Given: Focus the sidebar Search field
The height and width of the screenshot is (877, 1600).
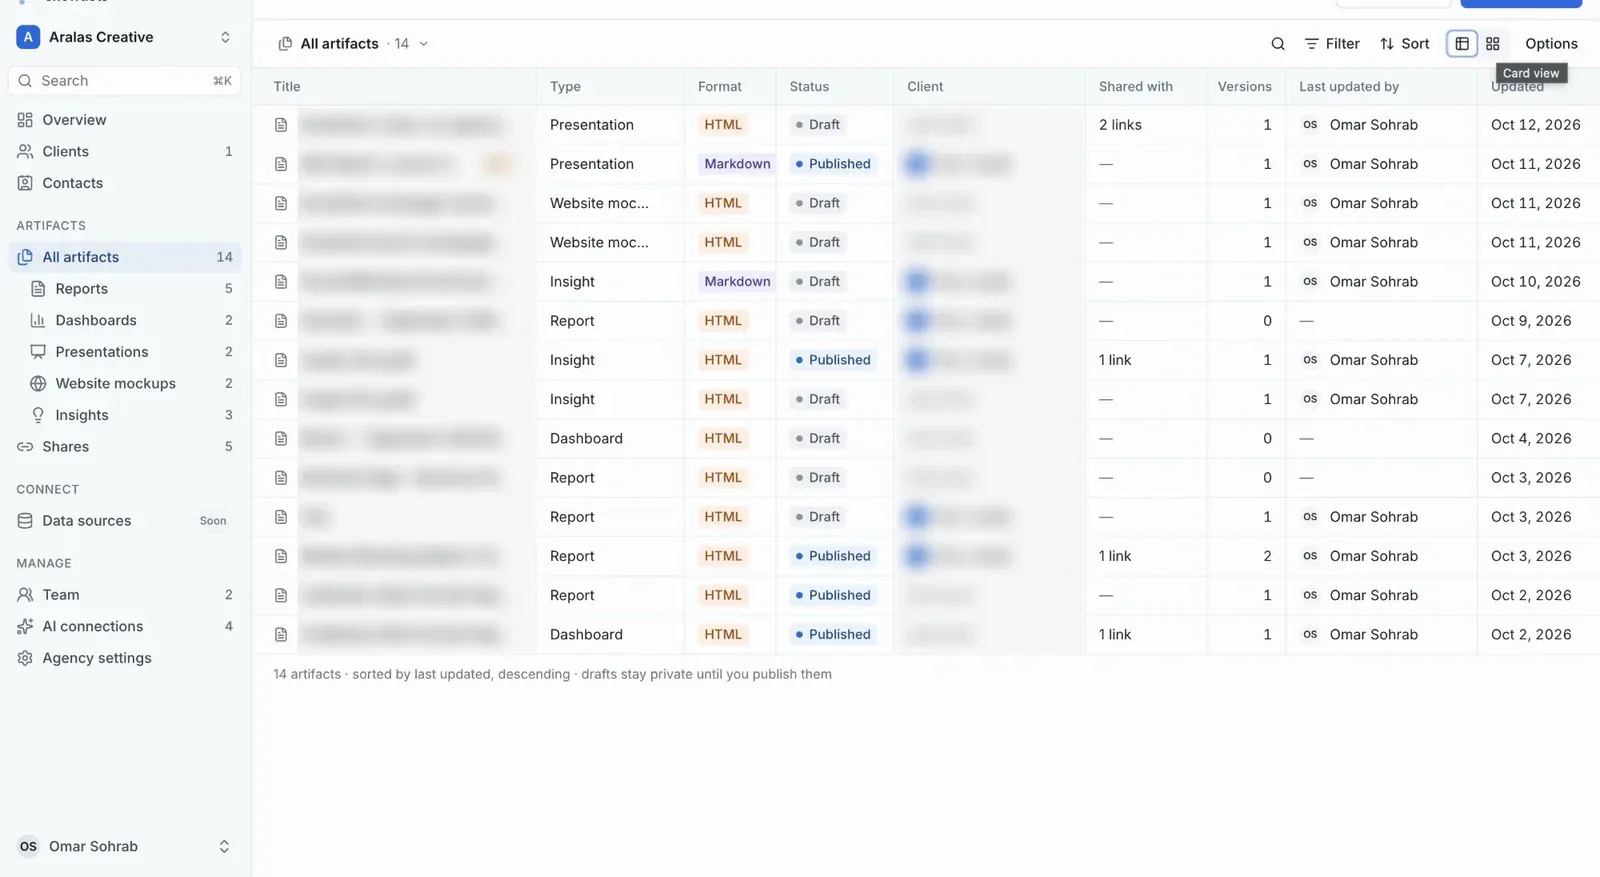Looking at the screenshot, I should tap(125, 81).
